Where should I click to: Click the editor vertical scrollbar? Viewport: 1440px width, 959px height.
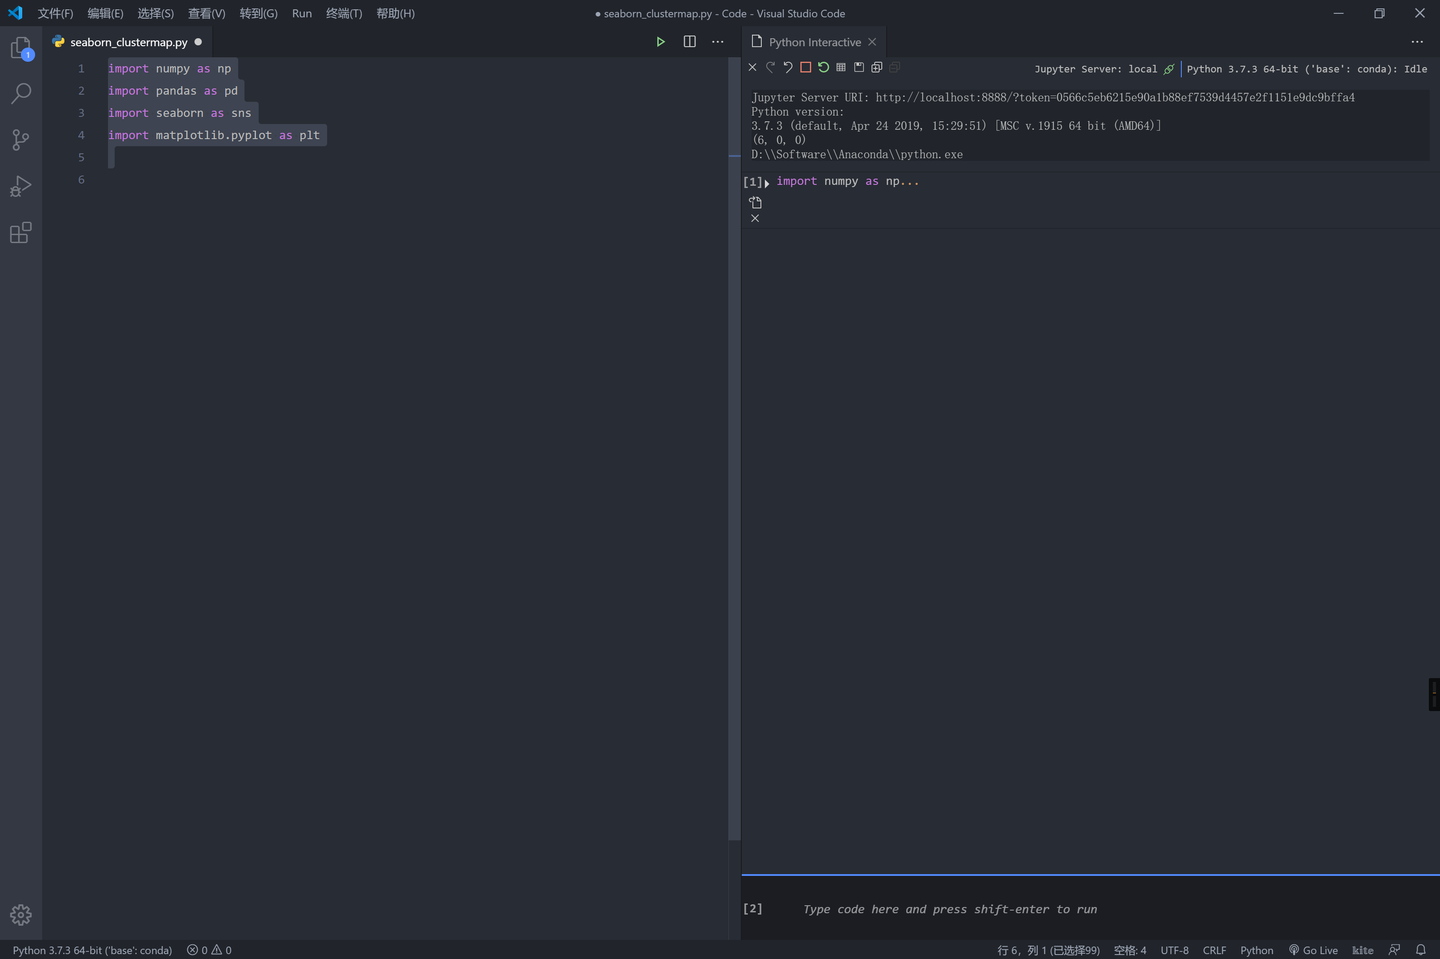click(734, 450)
